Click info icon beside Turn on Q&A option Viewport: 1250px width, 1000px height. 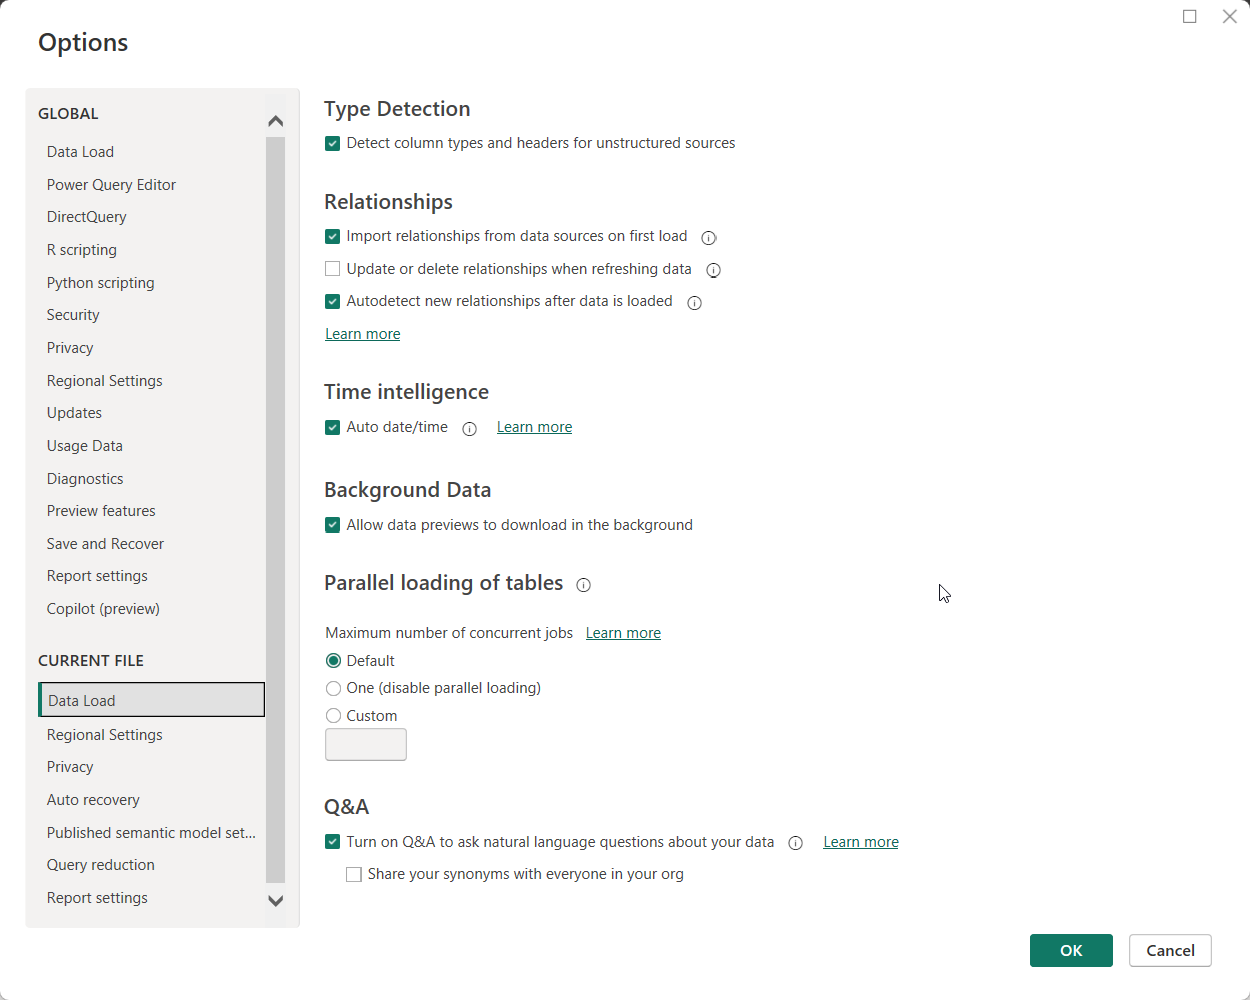(x=796, y=843)
